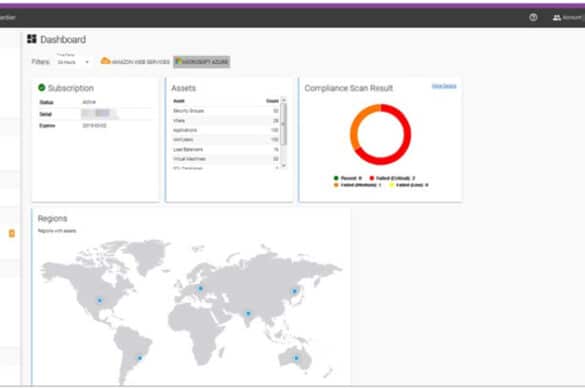Click the orange icon in left sidebar

click(12, 234)
